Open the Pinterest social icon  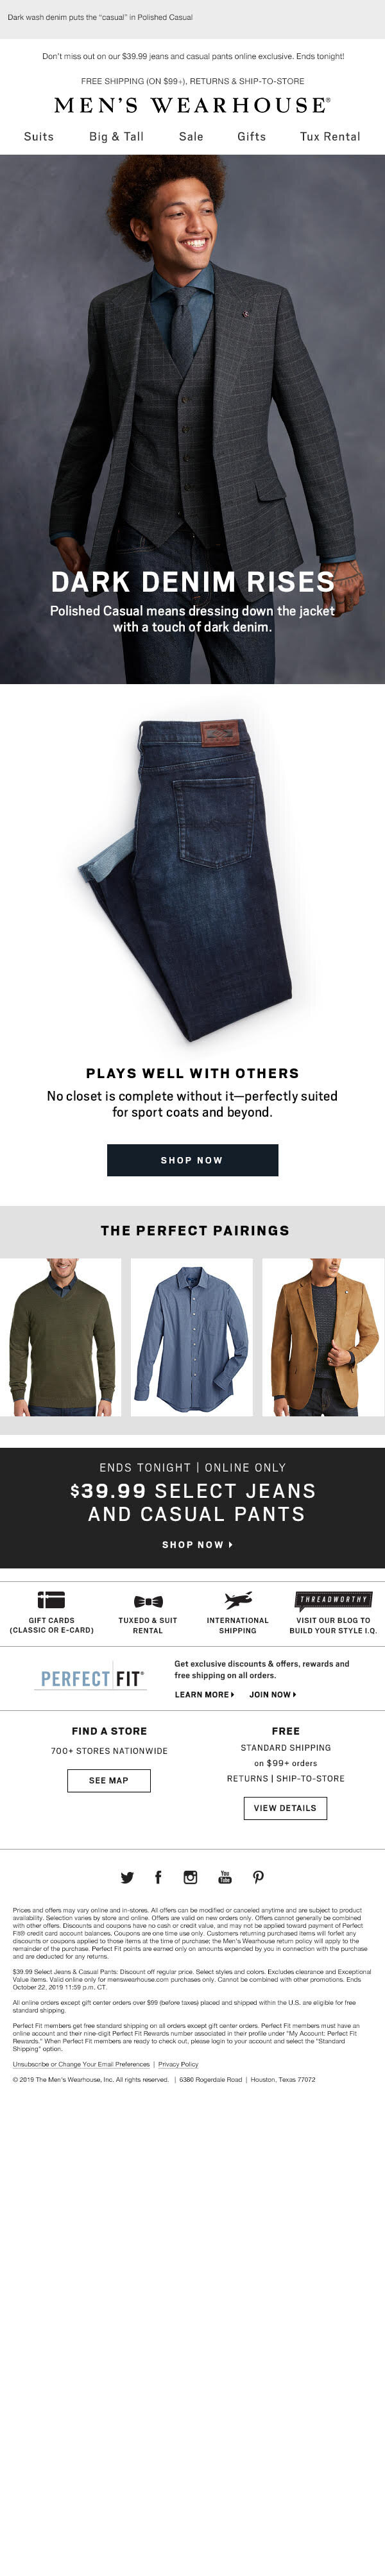tap(258, 1877)
